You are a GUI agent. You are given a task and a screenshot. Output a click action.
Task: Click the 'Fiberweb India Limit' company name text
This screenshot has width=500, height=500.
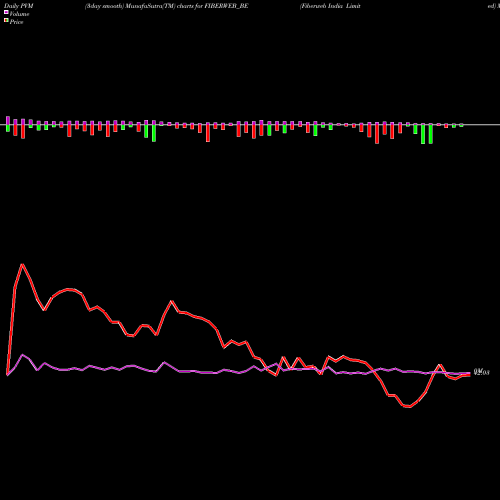[x=330, y=6]
